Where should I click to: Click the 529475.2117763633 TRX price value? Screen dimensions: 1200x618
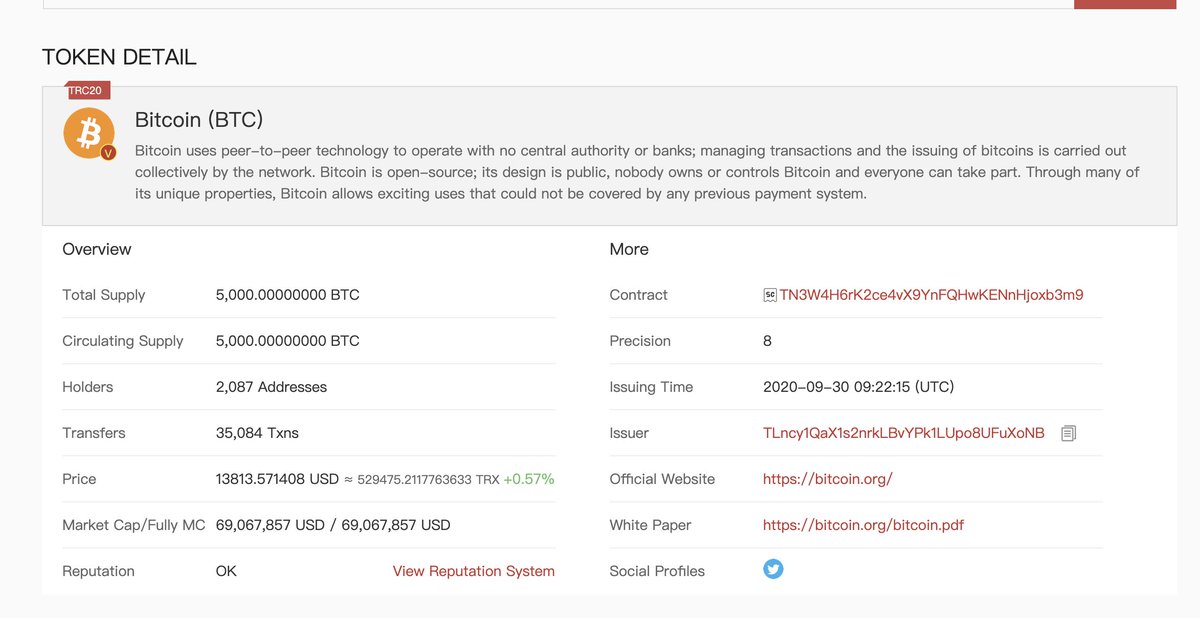428,480
